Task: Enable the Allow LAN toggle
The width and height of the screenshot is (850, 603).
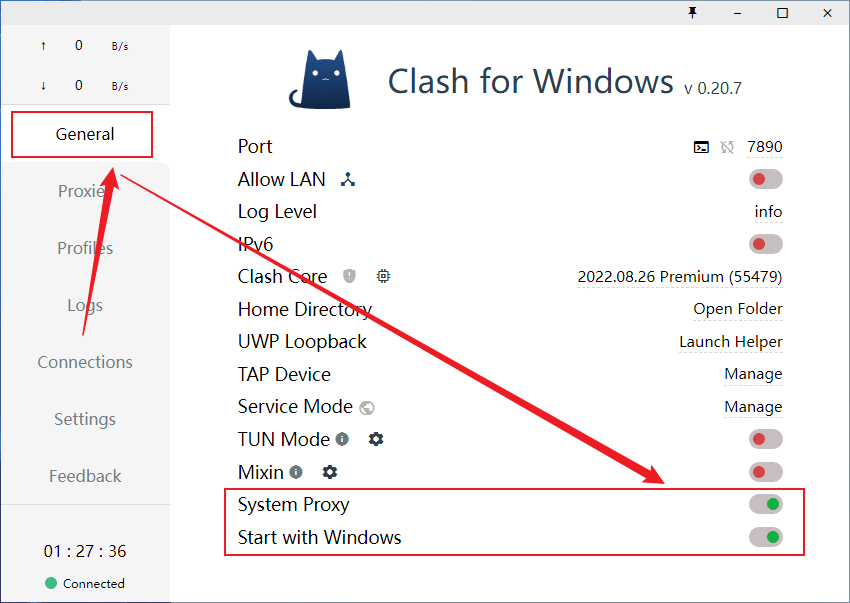Action: (765, 179)
